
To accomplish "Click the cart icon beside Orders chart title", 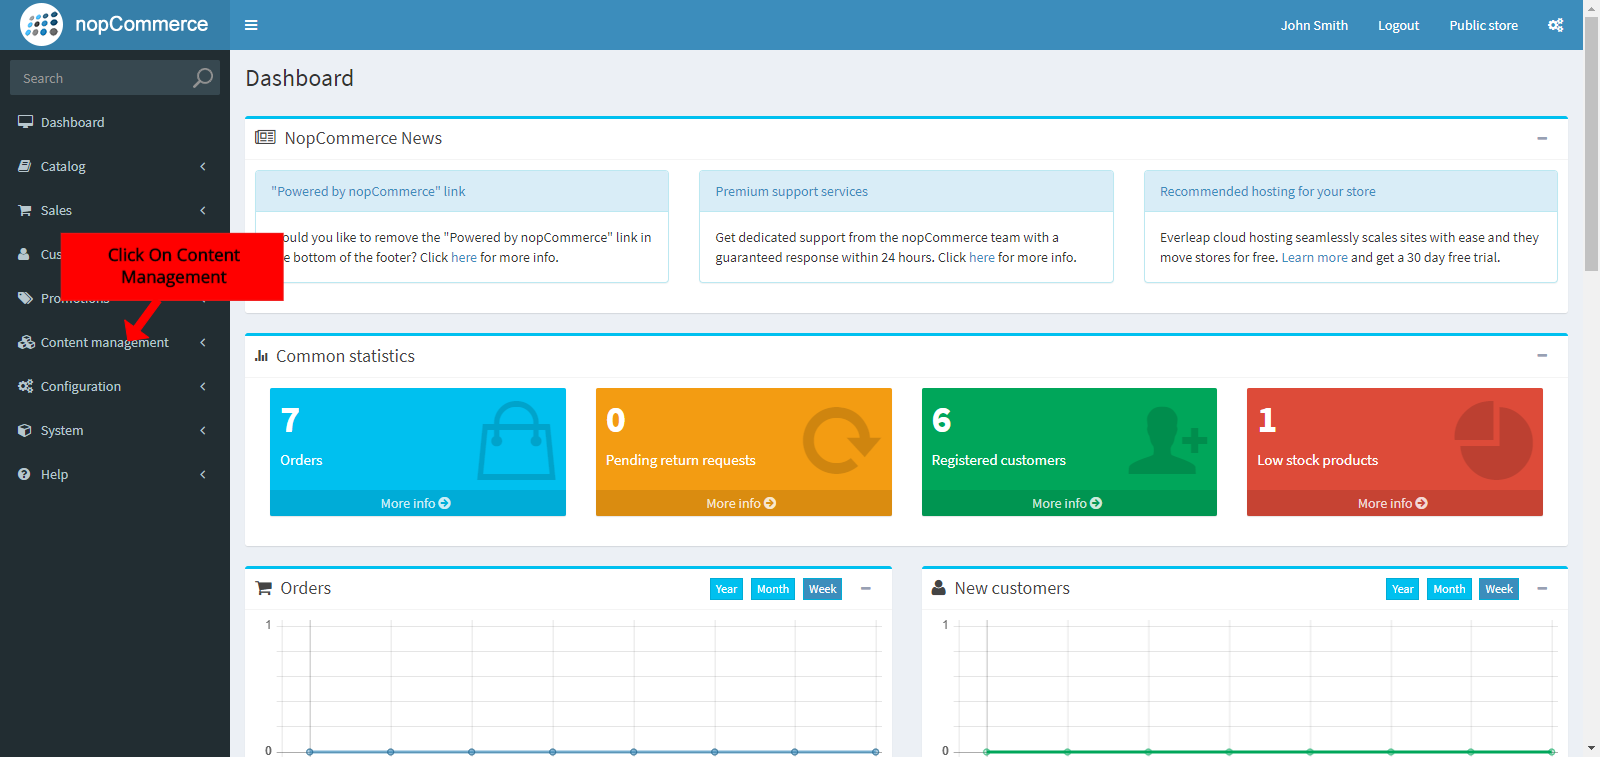I will click(x=264, y=588).
